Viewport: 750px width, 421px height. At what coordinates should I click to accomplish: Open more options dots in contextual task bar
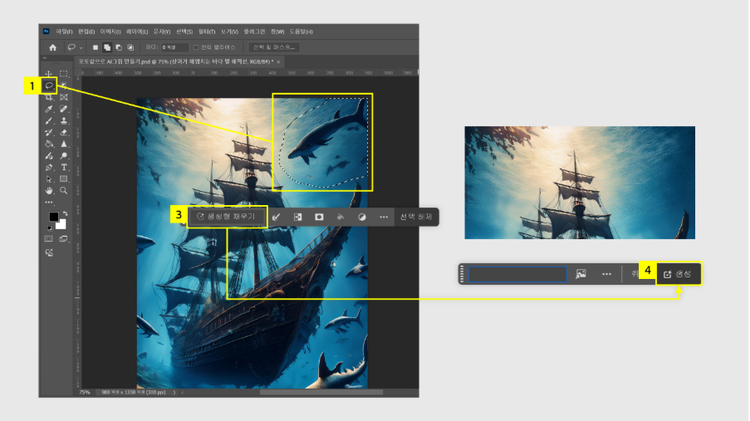click(x=384, y=217)
